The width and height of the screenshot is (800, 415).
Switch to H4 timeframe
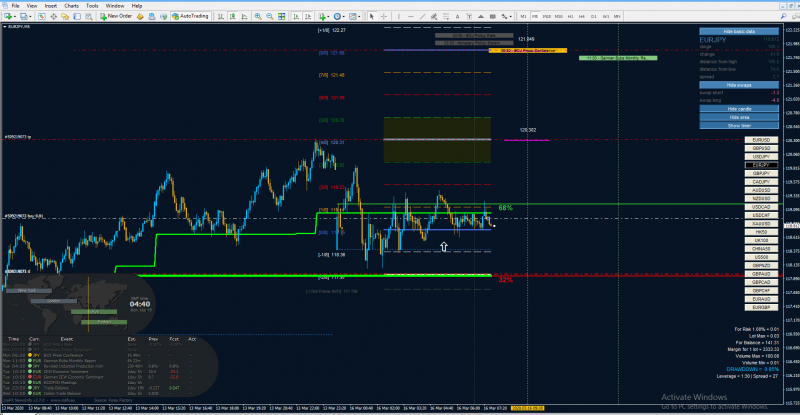coord(582,16)
